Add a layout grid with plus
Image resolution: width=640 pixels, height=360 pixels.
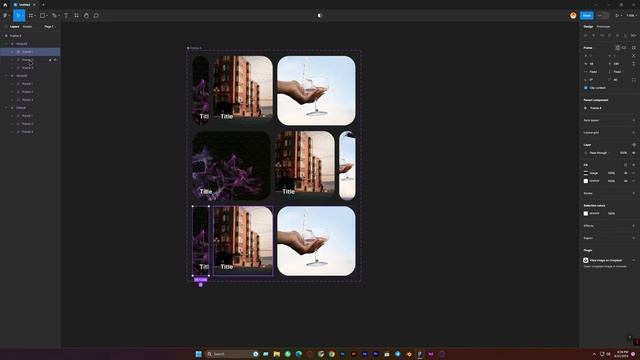(634, 133)
